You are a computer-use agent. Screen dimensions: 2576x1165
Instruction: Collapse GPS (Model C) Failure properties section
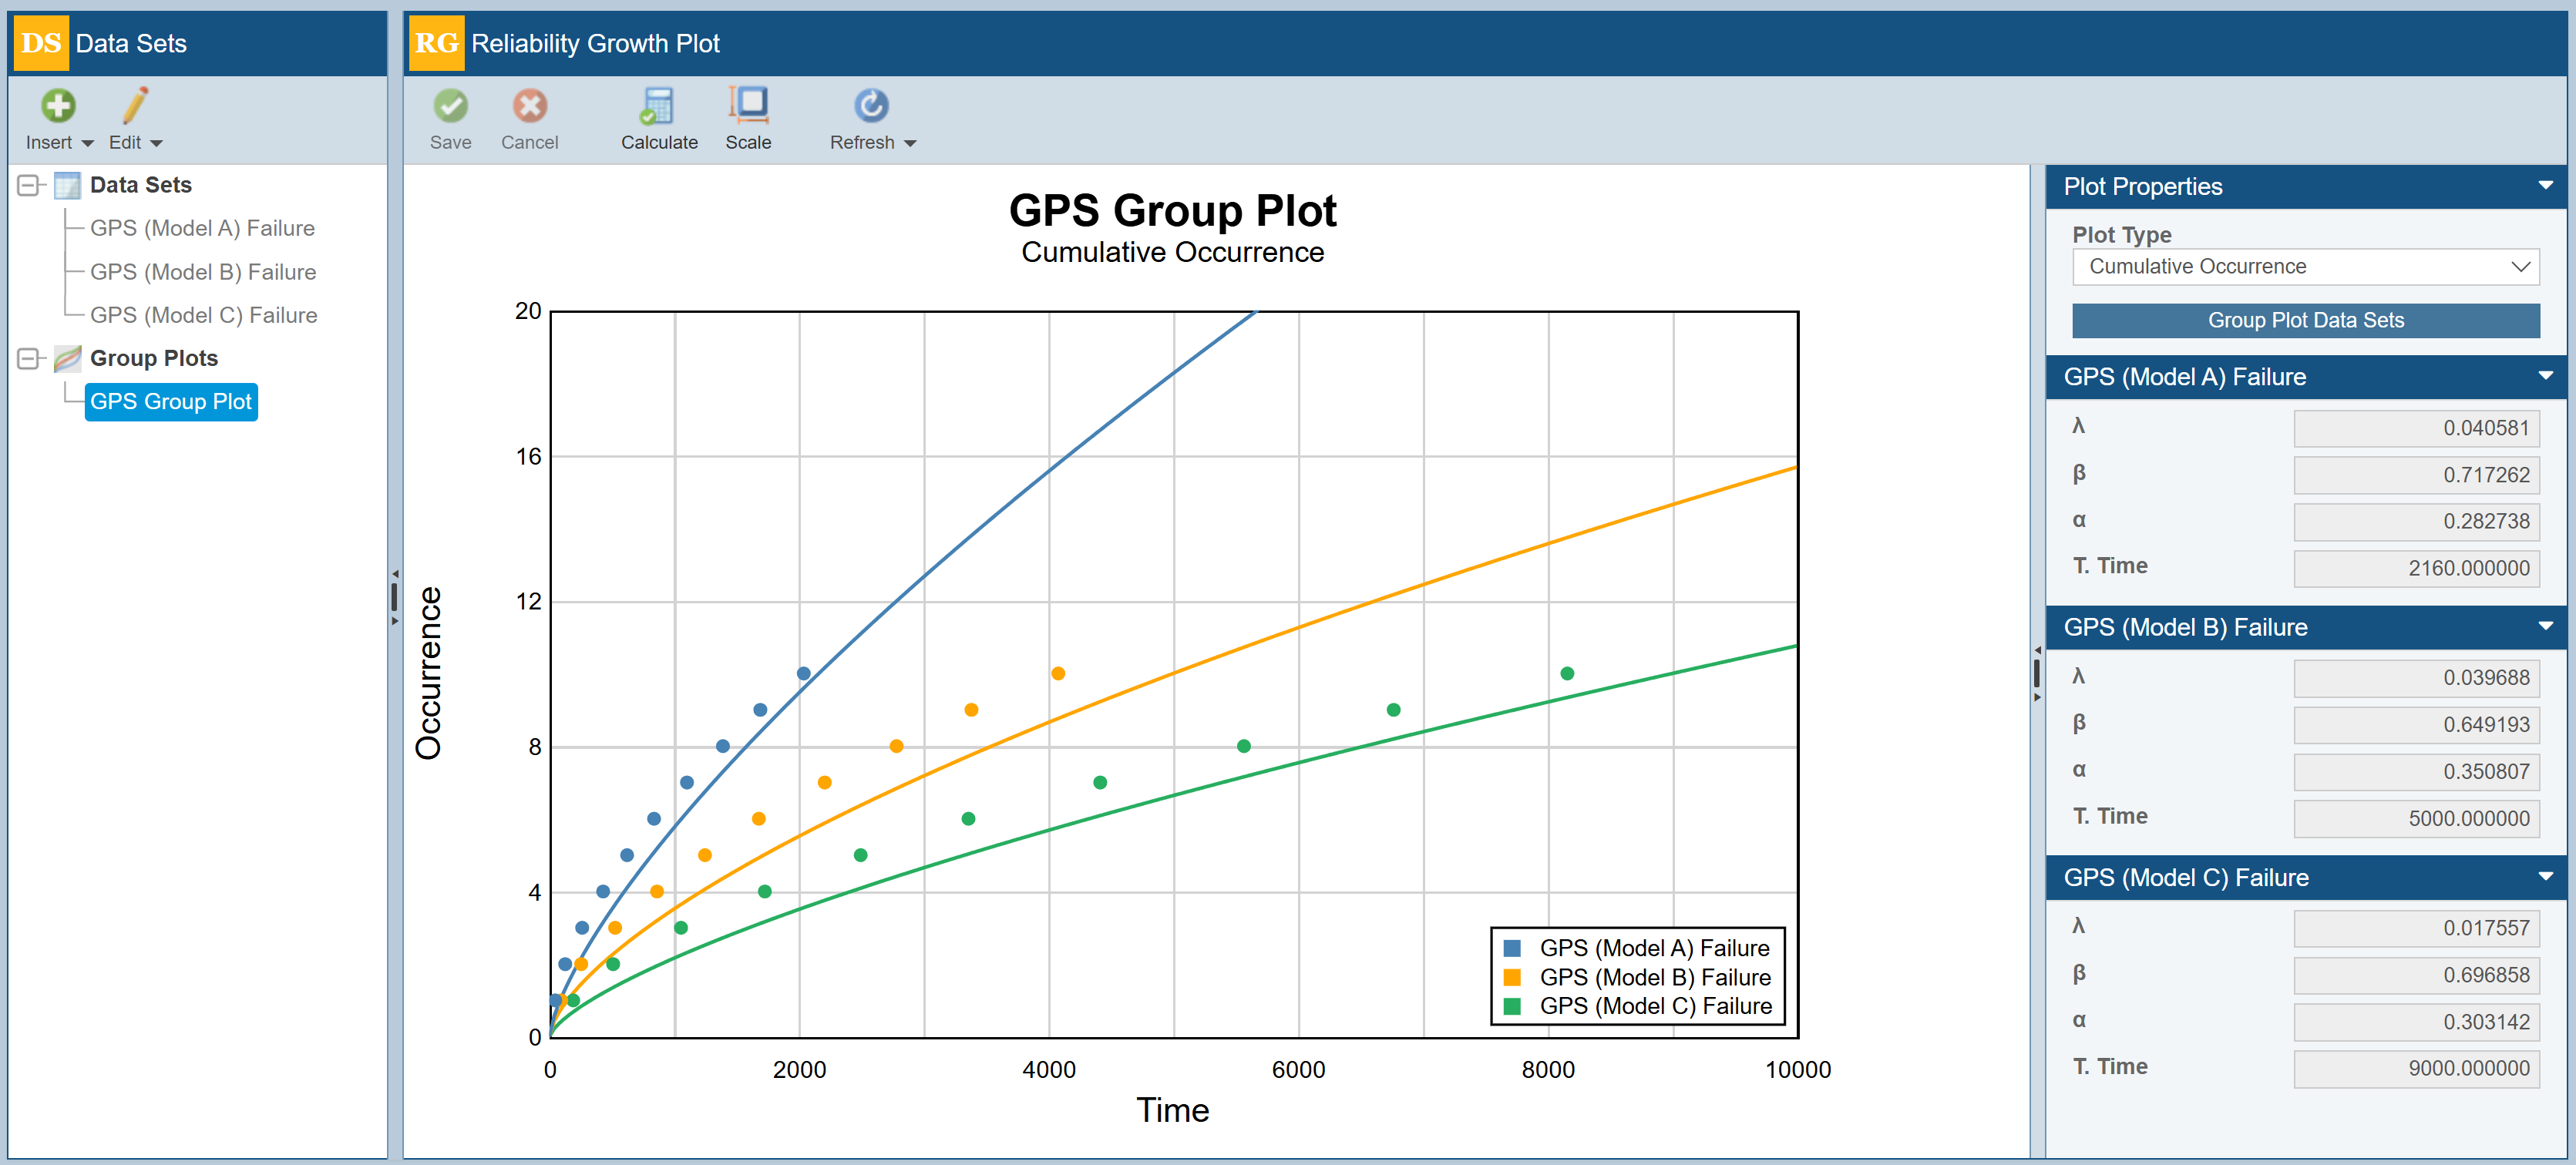[x=2545, y=877]
